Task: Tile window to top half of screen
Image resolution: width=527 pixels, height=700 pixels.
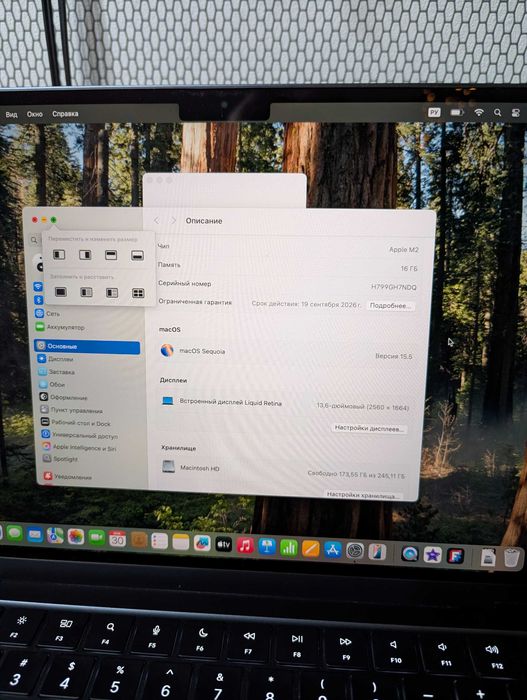Action: [111, 255]
